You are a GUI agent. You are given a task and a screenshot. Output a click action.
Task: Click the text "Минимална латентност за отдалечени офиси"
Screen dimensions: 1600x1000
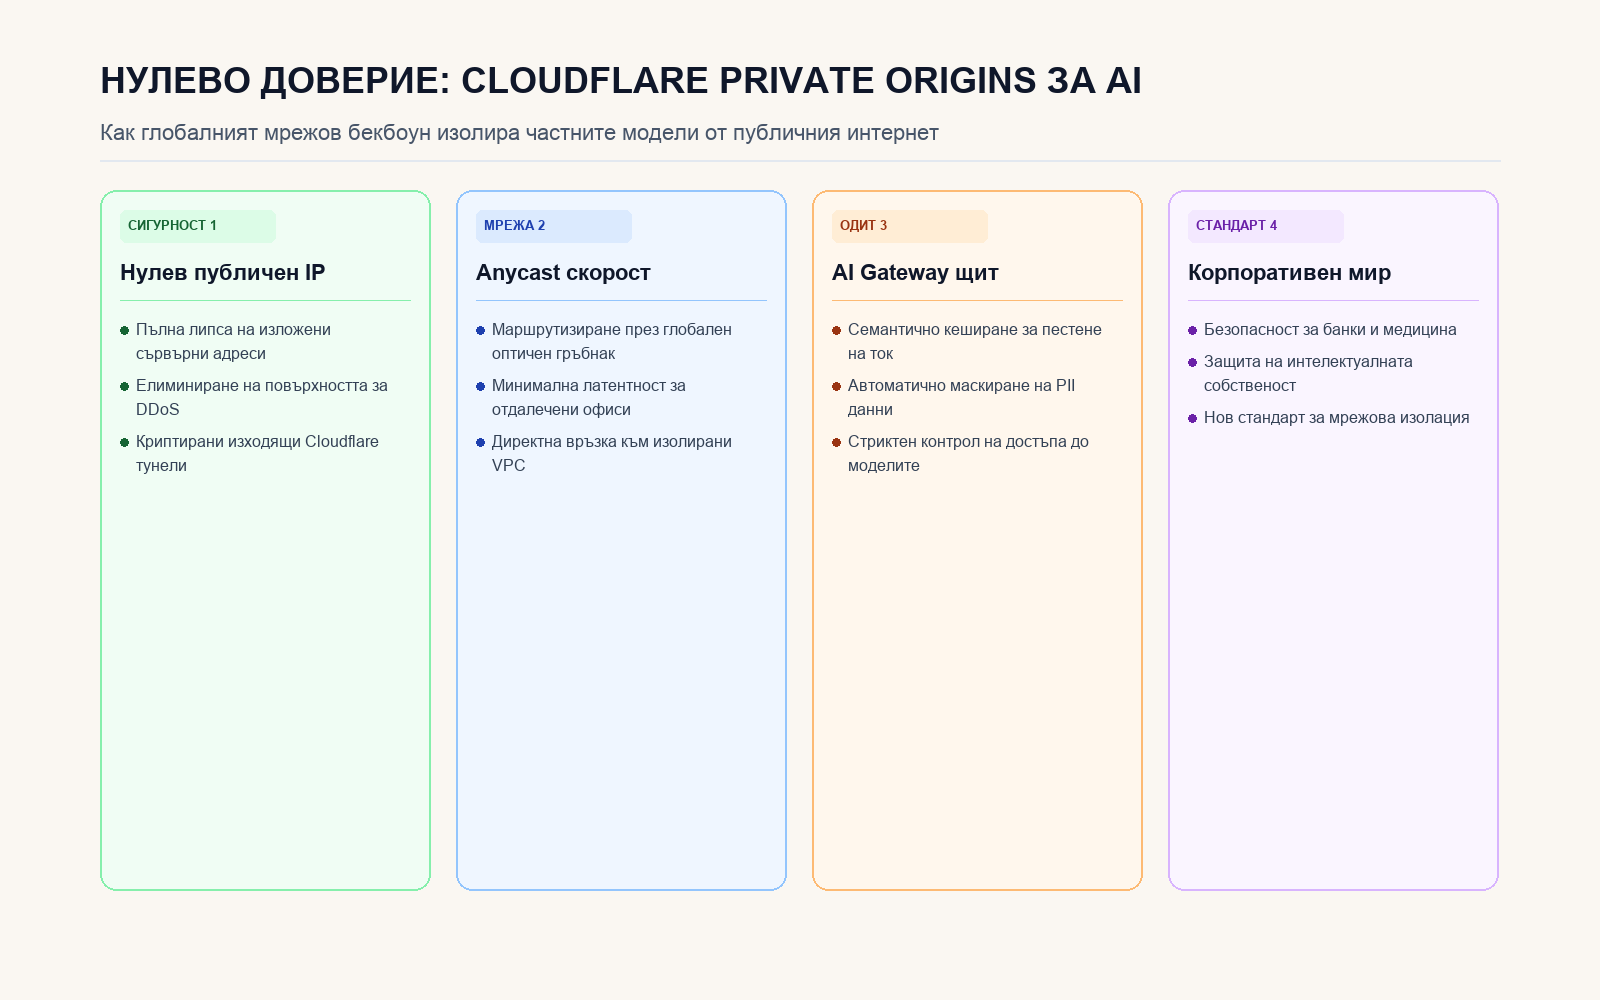pos(589,398)
